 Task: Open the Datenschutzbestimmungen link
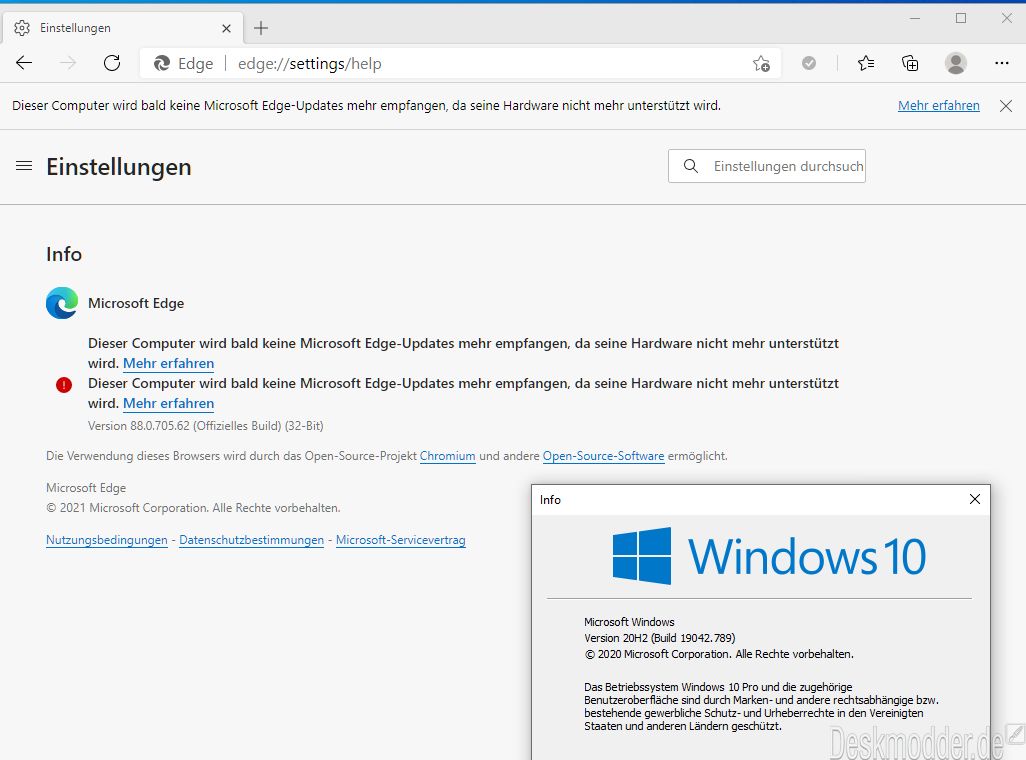tap(251, 540)
